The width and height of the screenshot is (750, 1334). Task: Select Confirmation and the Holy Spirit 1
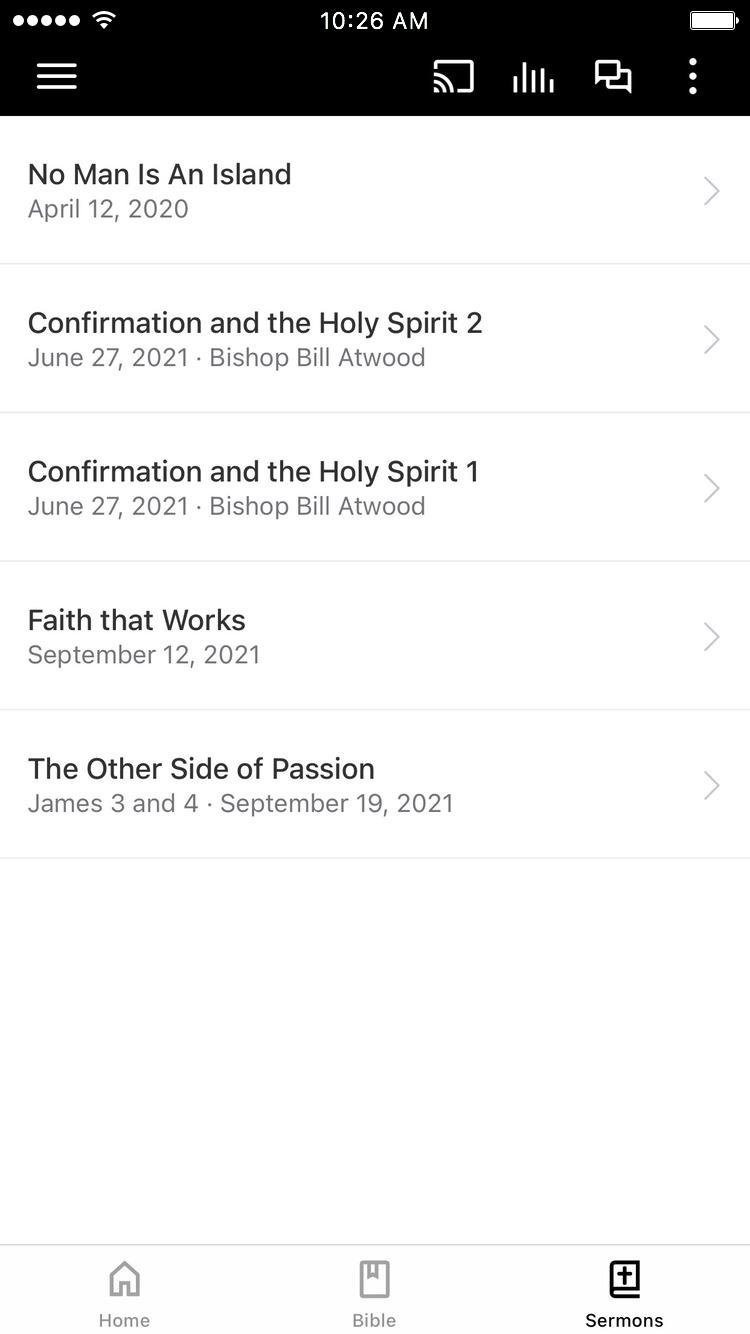pos(253,471)
